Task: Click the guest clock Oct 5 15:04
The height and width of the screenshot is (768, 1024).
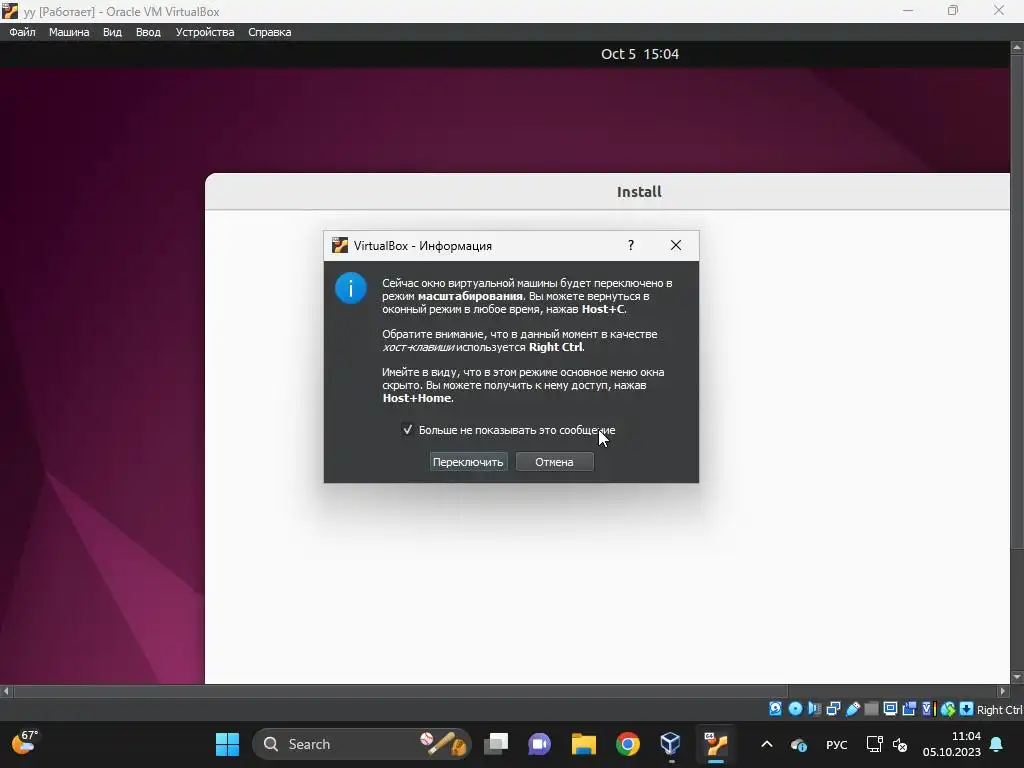Action: pyautogui.click(x=640, y=54)
